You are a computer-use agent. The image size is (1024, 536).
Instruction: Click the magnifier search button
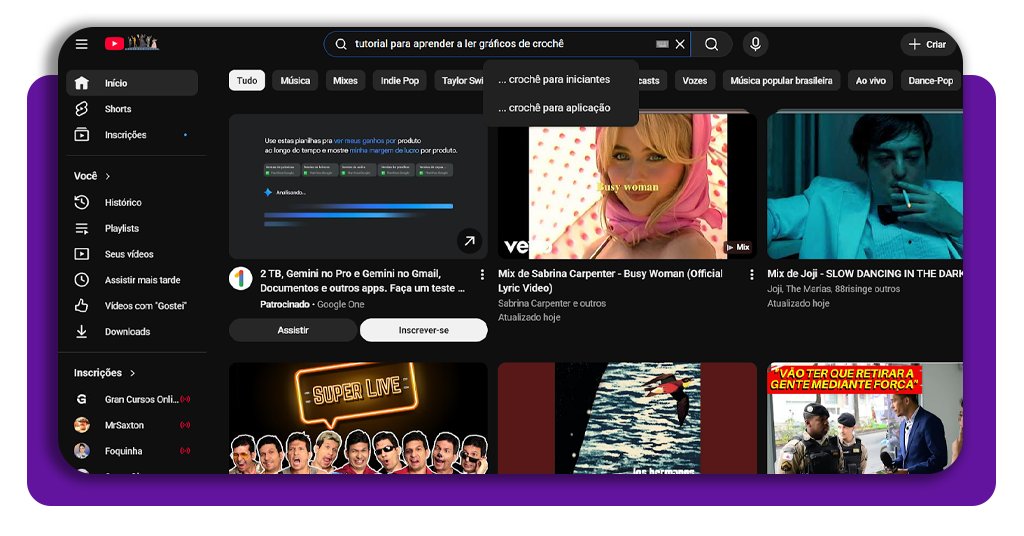tap(711, 44)
